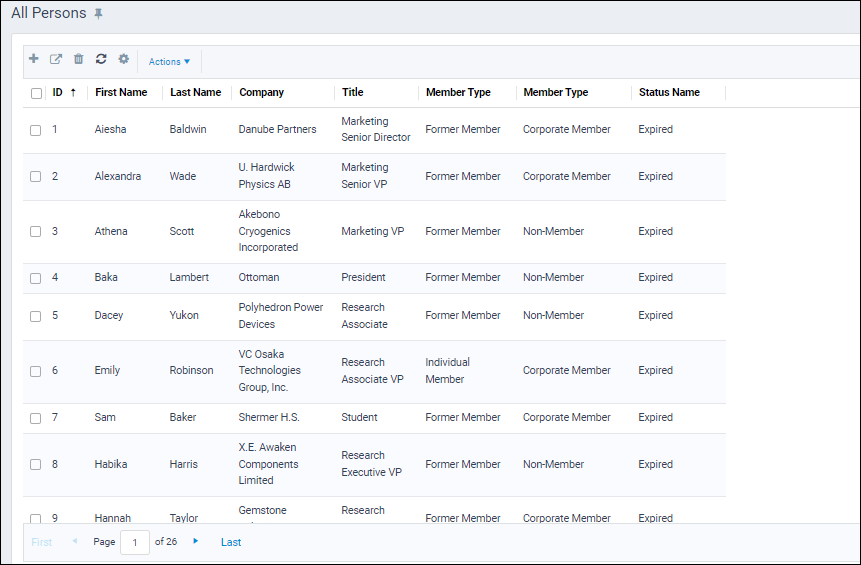
Task: Click the 'Danube Partners' company cell
Action: tap(277, 129)
